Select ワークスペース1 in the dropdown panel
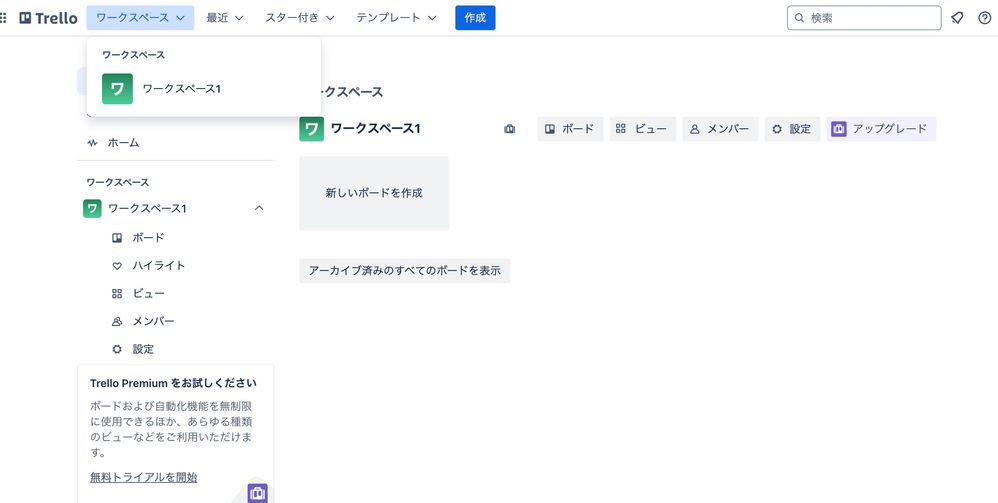The image size is (998, 503). (204, 89)
